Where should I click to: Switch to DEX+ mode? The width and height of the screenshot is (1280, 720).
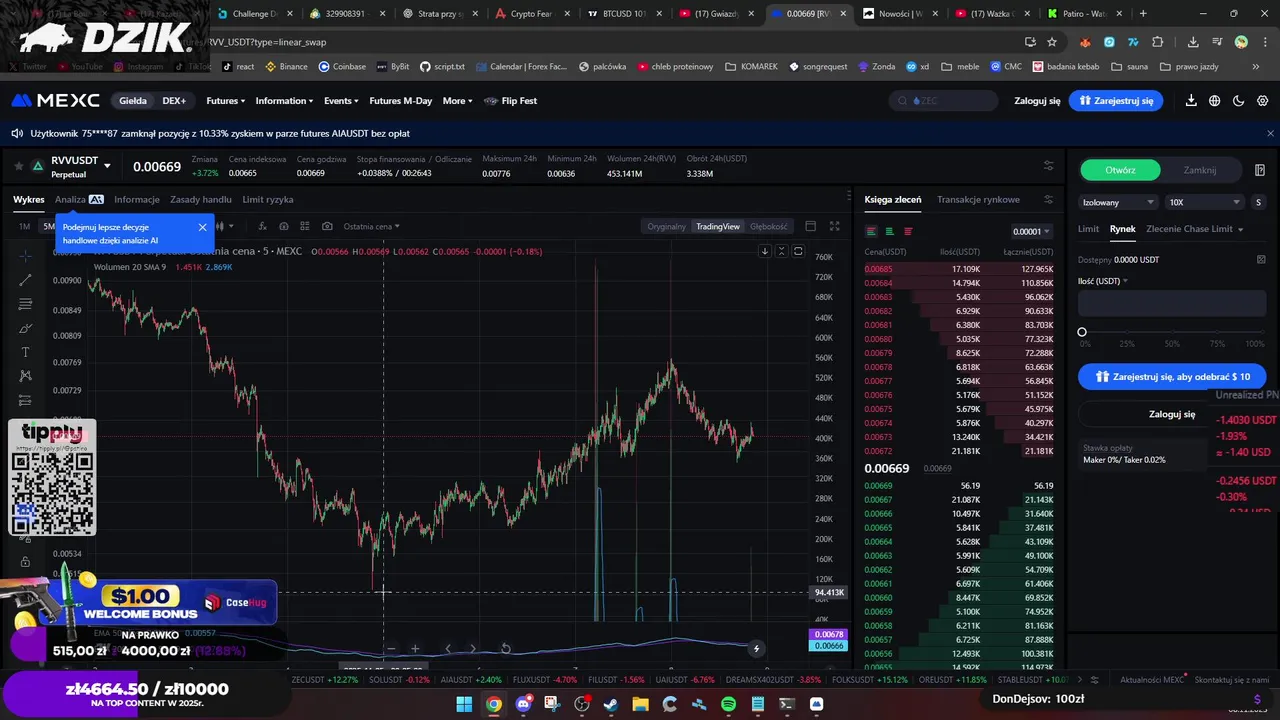[174, 101]
